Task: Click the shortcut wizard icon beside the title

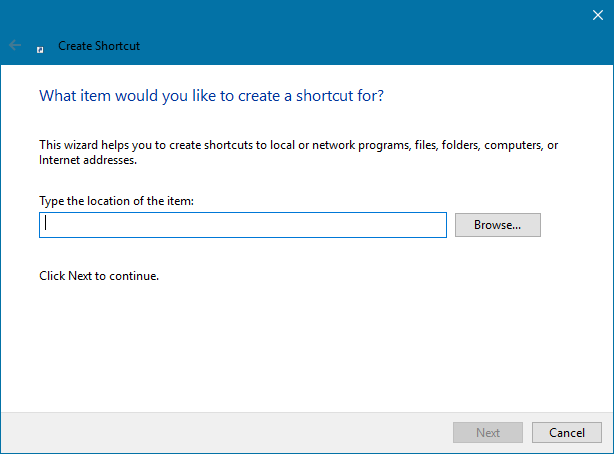Action: [40, 47]
